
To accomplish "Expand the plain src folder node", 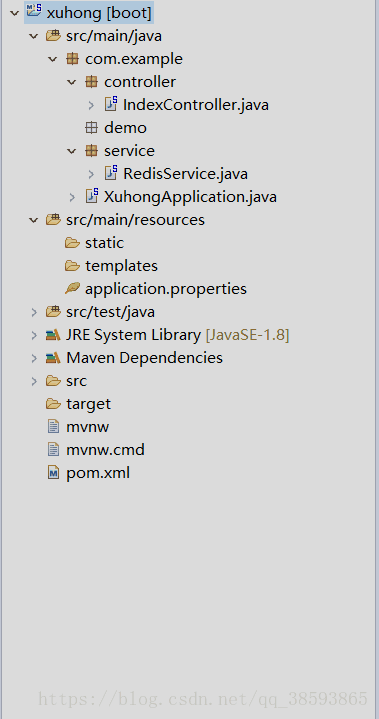I will click(34, 381).
